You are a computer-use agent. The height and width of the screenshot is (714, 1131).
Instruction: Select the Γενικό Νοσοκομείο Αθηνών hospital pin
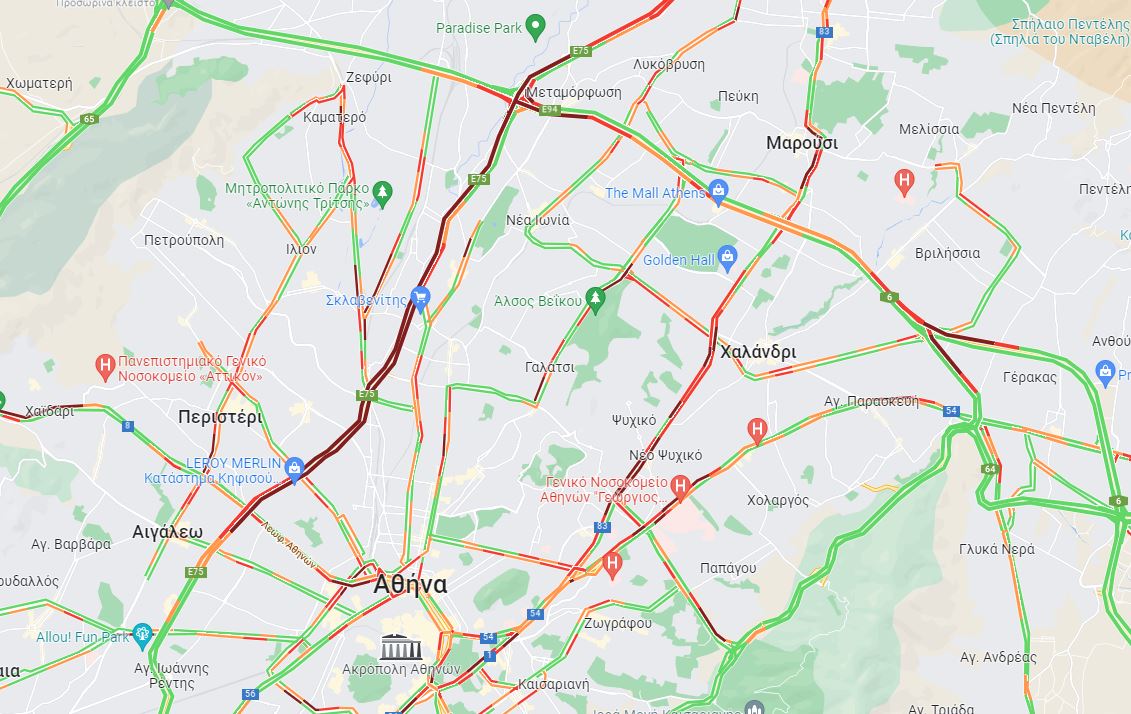tap(679, 488)
